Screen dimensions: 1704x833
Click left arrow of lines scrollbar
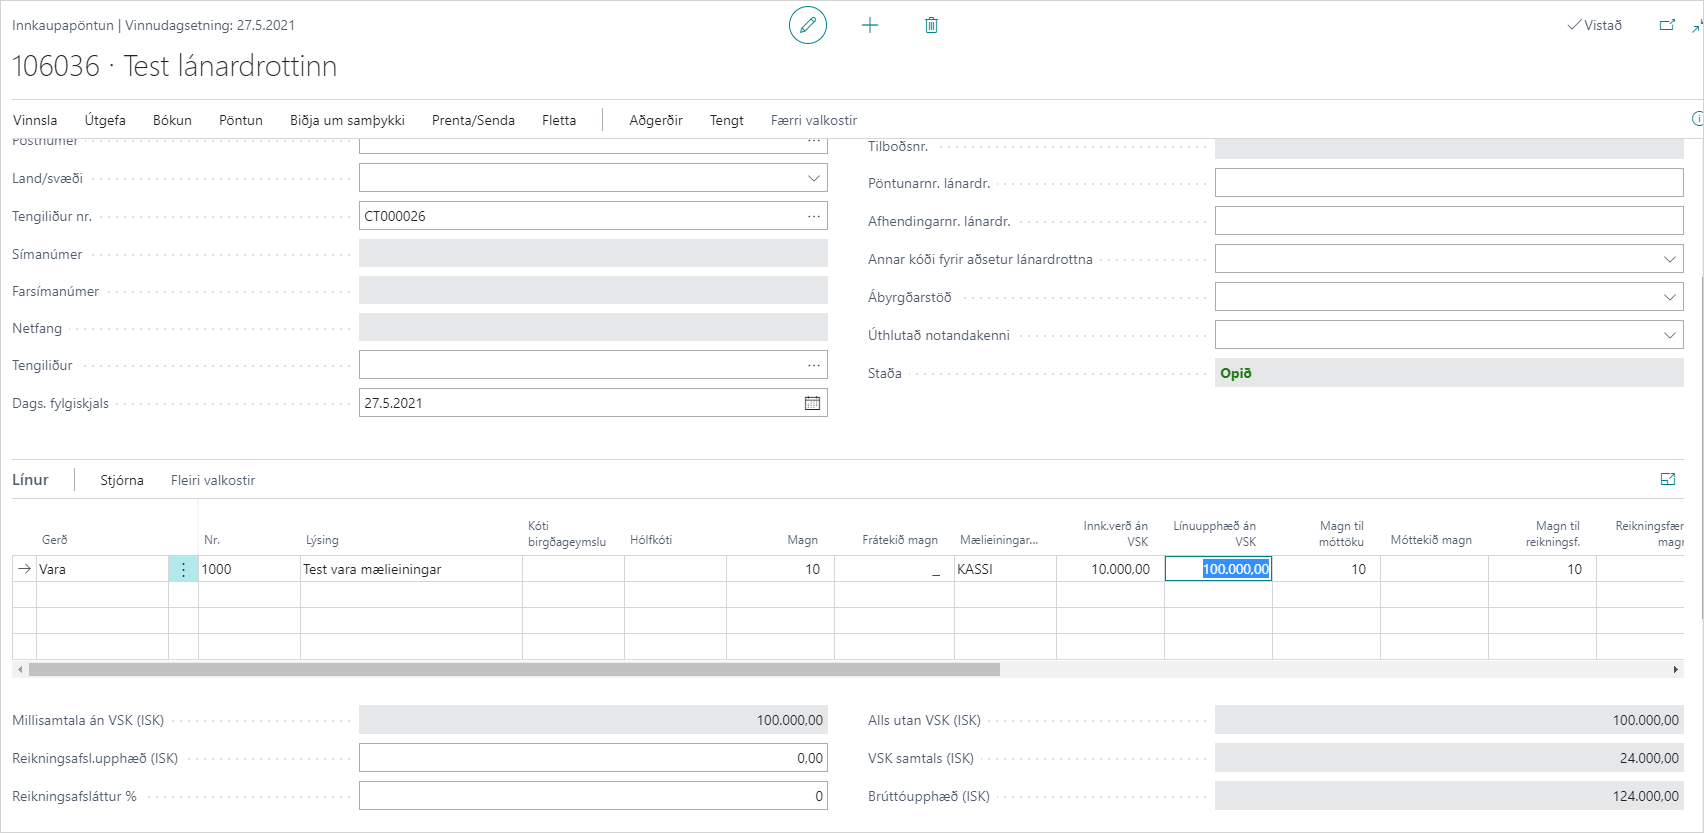[x=20, y=669]
